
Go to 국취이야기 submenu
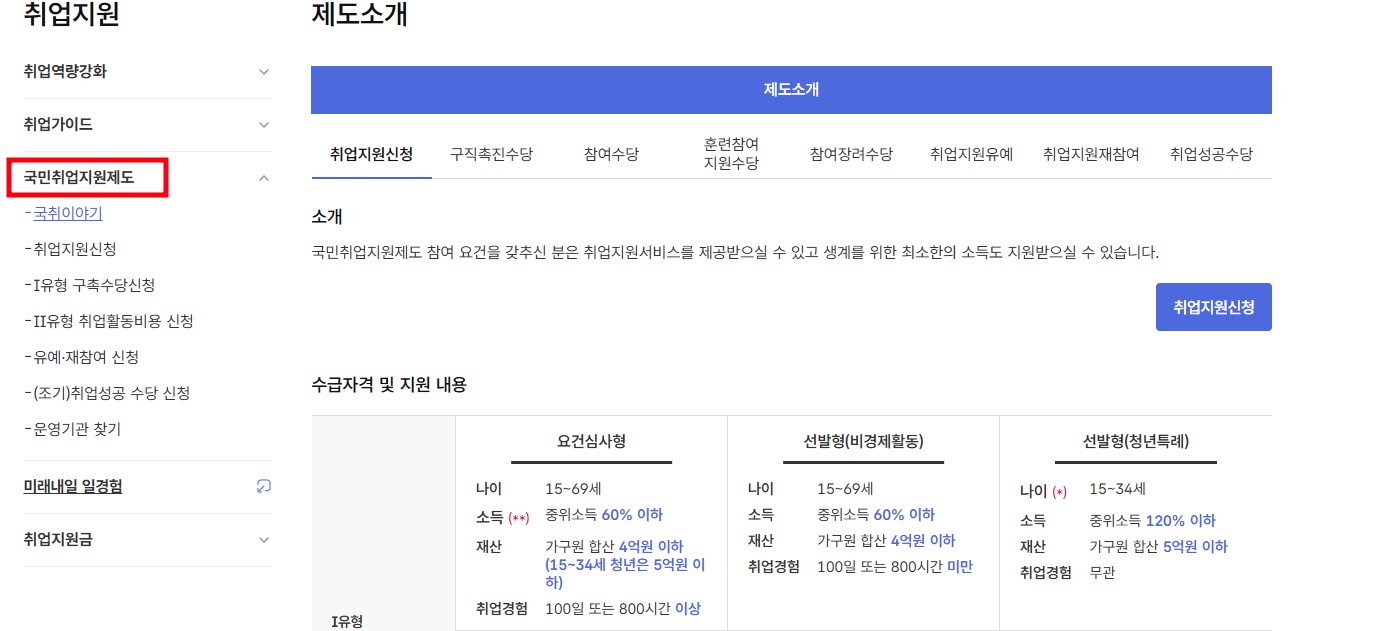[68, 213]
